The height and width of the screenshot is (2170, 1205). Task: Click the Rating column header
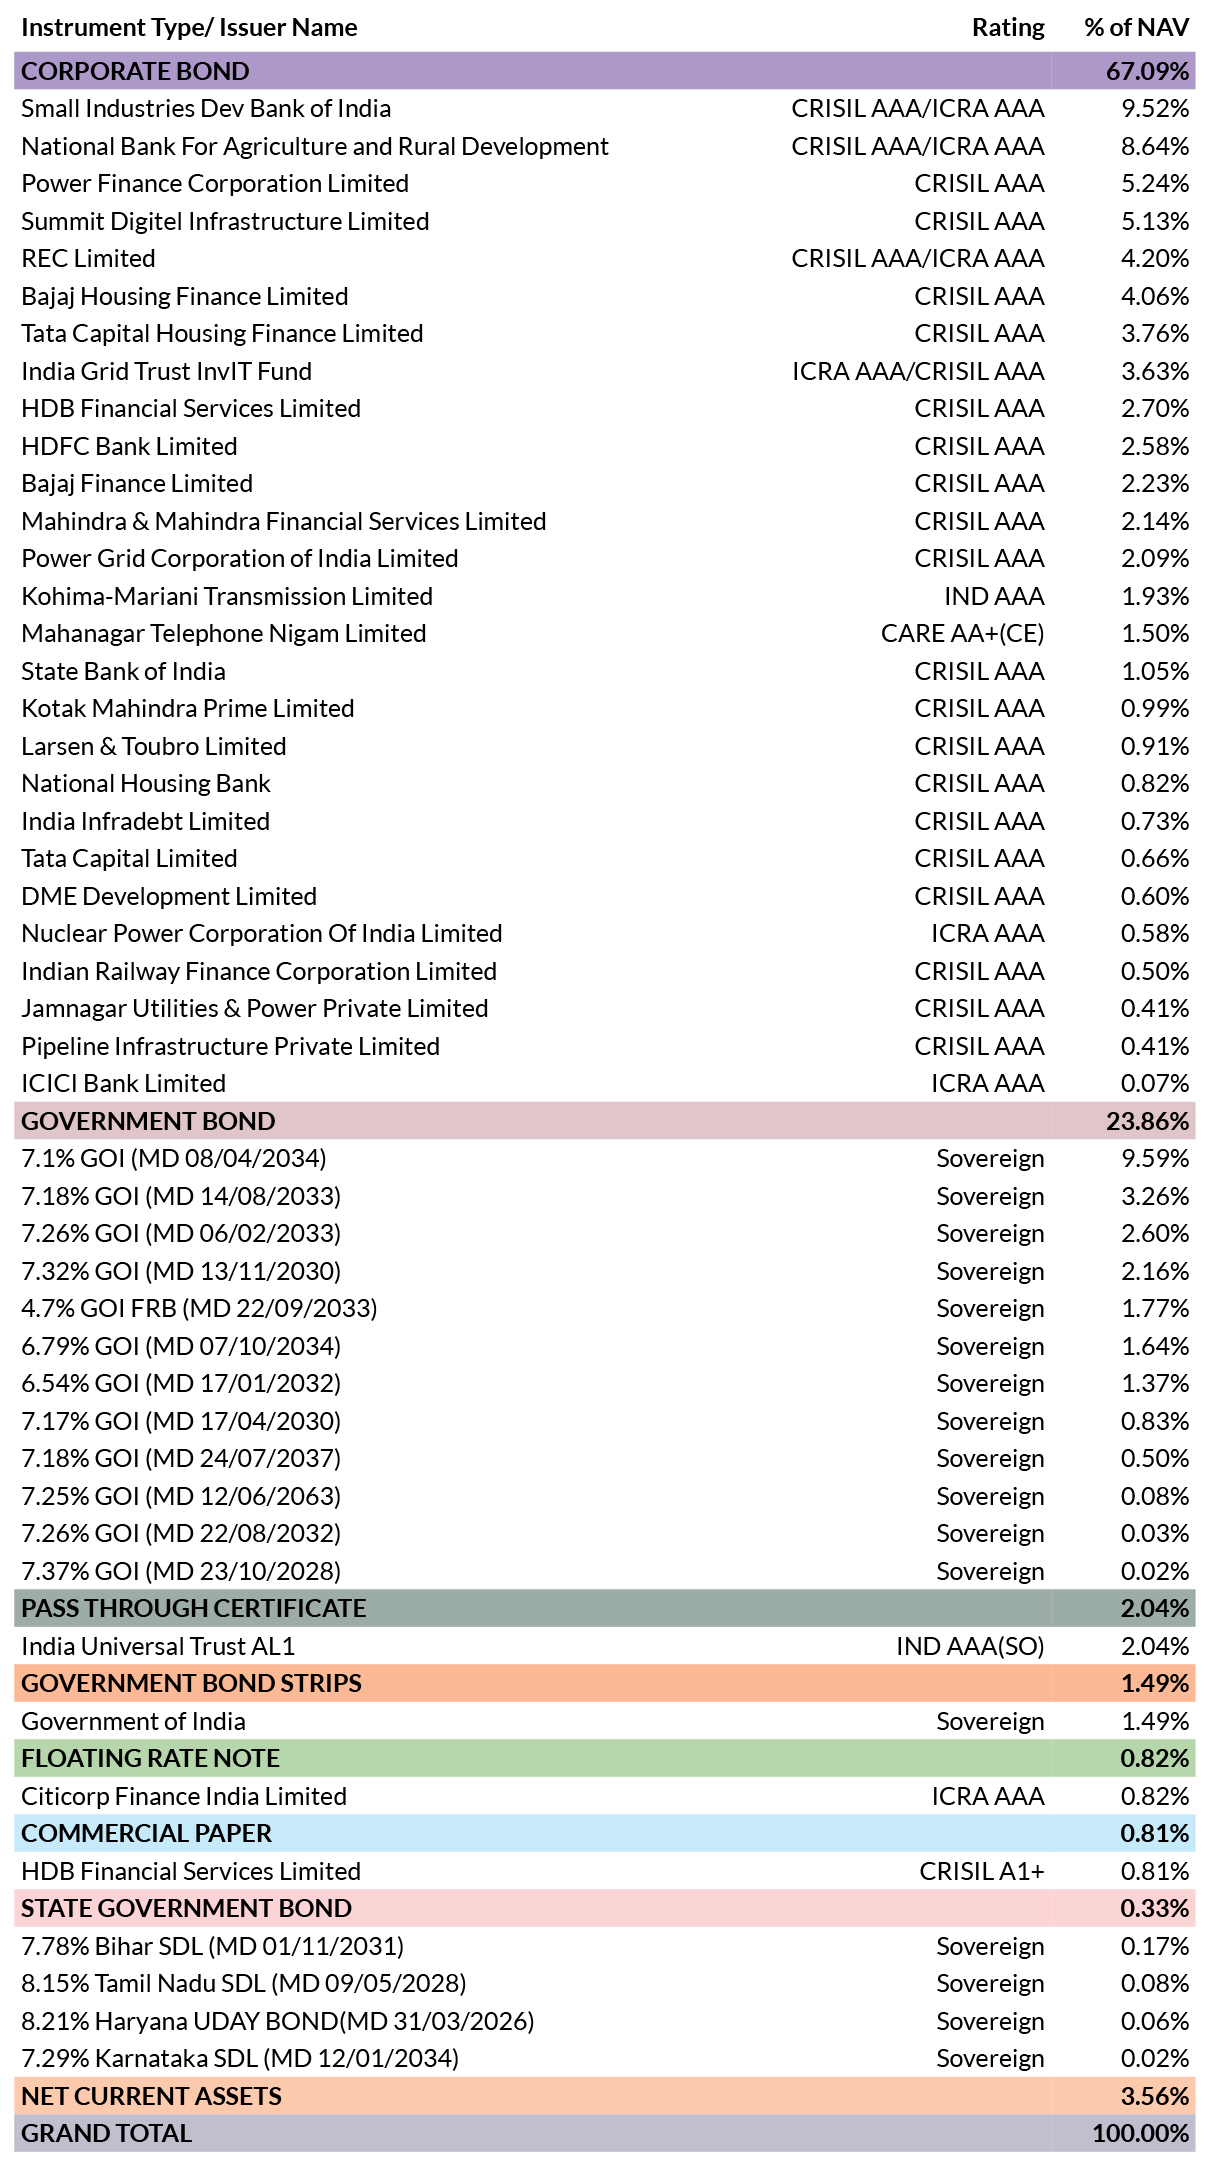tap(1008, 28)
